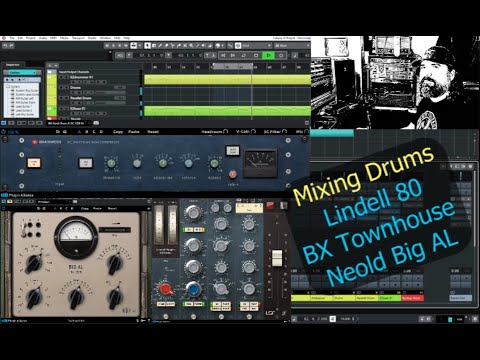This screenshot has width=480, height=360.
Task: Select the Zoom magnifier tool
Action: click(x=191, y=45)
